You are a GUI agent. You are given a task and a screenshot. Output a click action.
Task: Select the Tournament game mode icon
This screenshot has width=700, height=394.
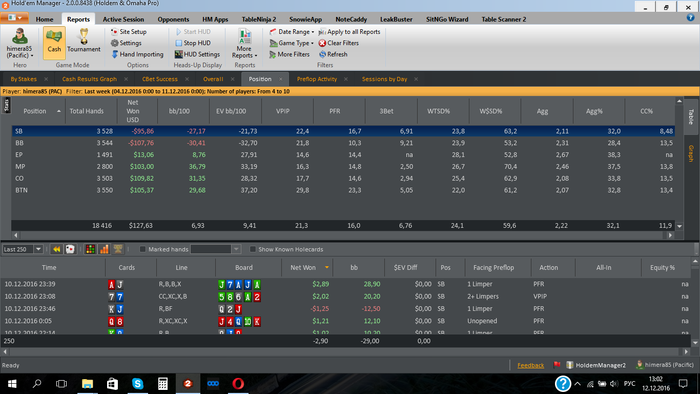click(83, 41)
